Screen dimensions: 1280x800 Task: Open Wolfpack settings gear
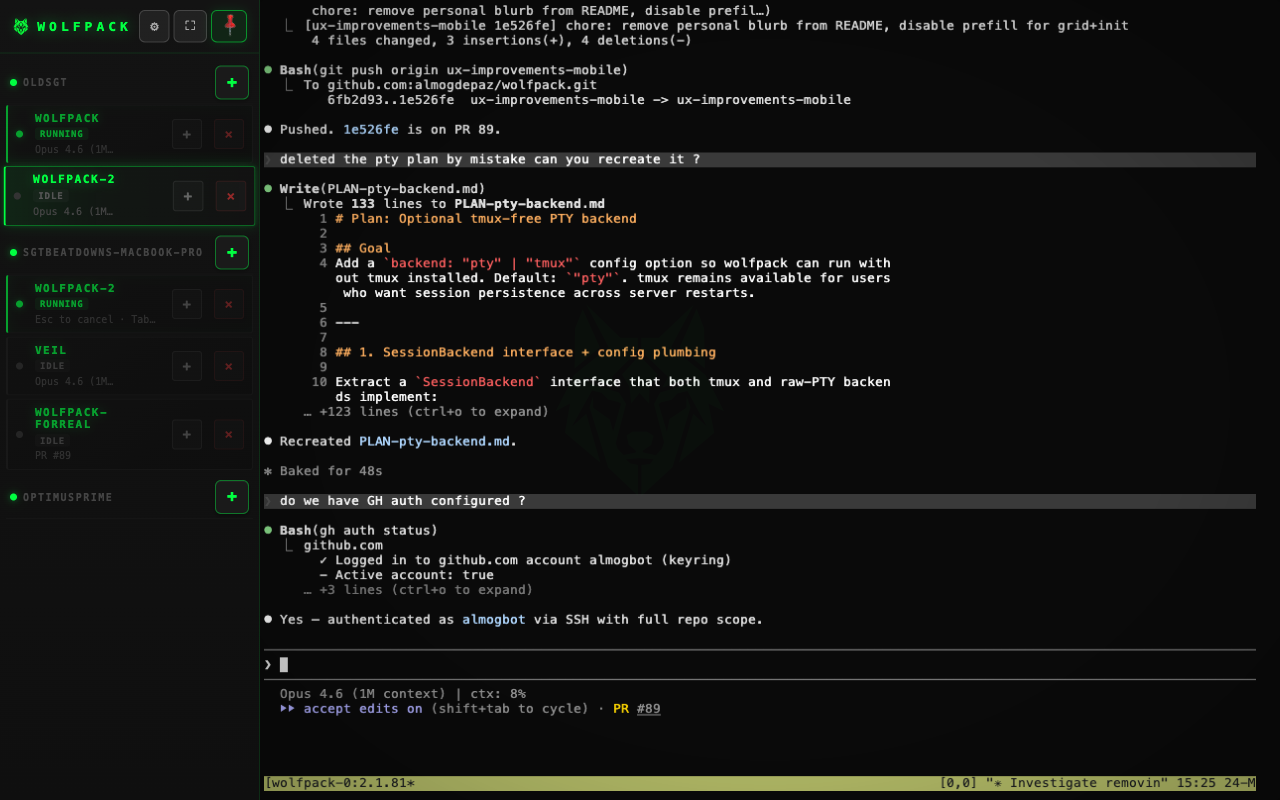154,26
